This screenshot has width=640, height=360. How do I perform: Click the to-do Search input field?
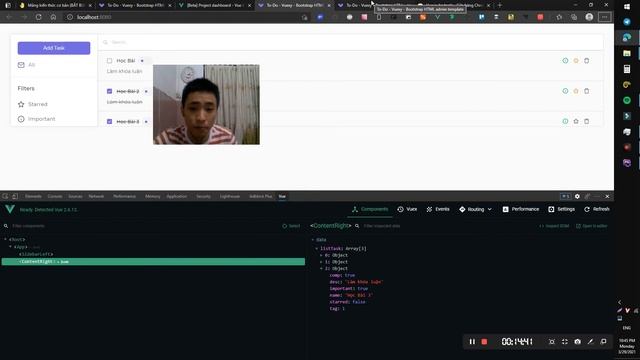point(351,42)
